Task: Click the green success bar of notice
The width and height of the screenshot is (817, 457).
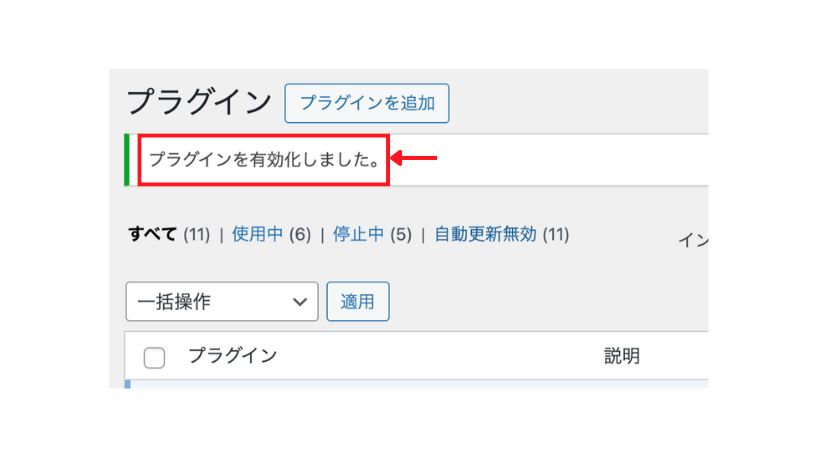Action: [x=127, y=159]
